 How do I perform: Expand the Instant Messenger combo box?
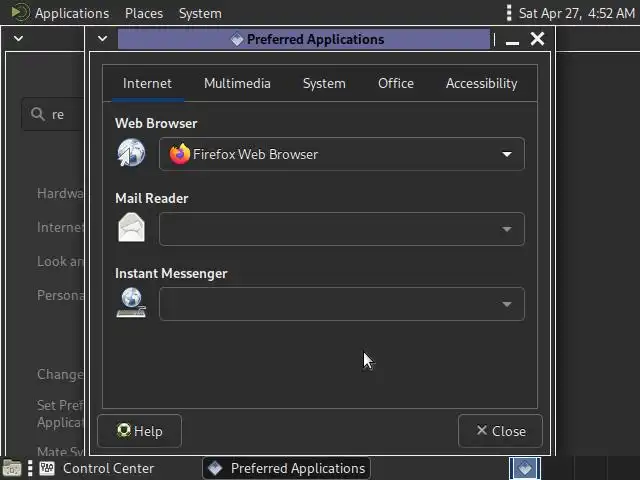point(342,304)
